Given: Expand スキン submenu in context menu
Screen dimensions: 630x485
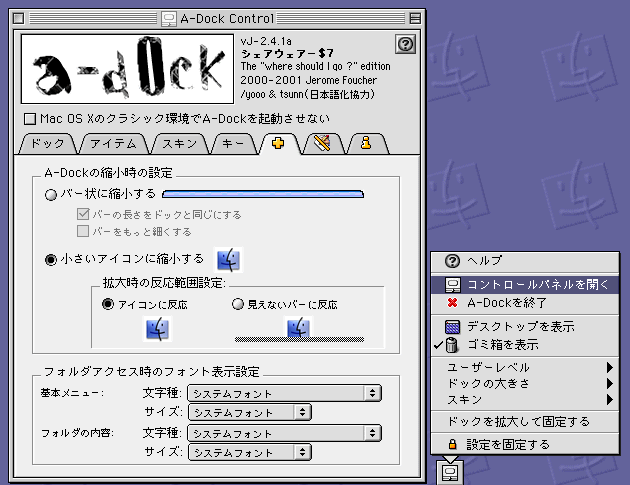Looking at the screenshot, I should tap(525, 399).
